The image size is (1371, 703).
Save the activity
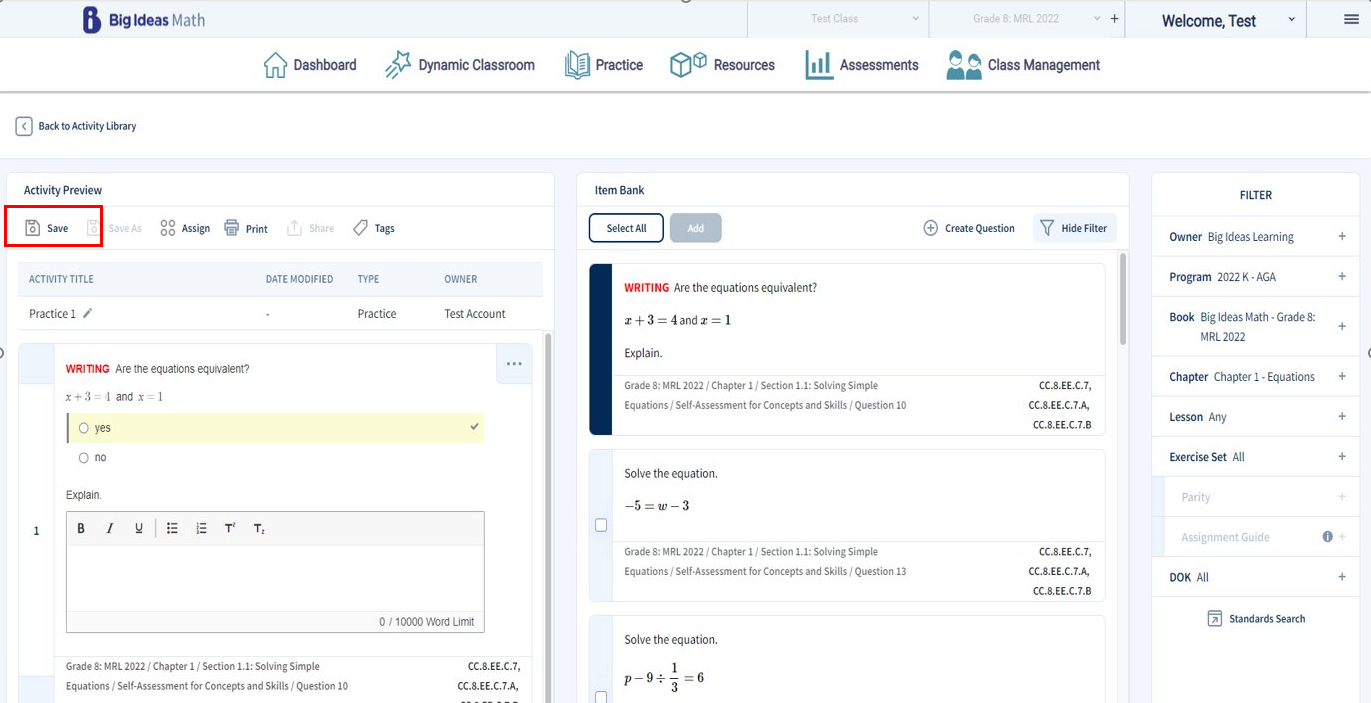click(x=47, y=228)
